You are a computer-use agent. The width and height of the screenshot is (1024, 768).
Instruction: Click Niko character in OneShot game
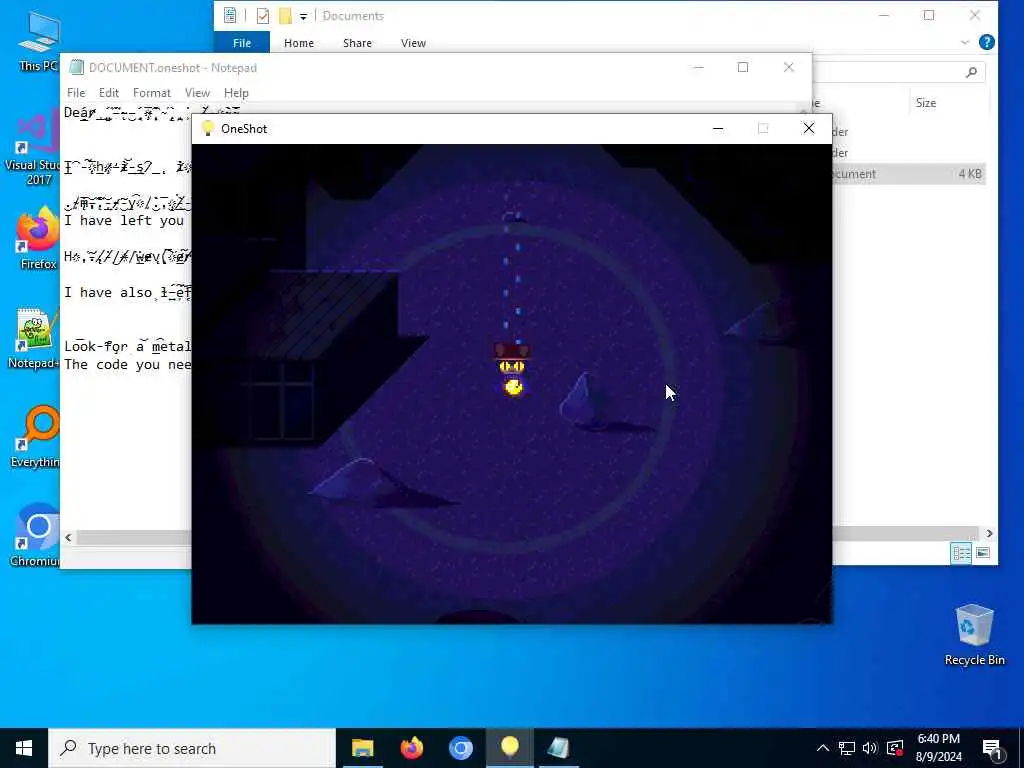513,370
